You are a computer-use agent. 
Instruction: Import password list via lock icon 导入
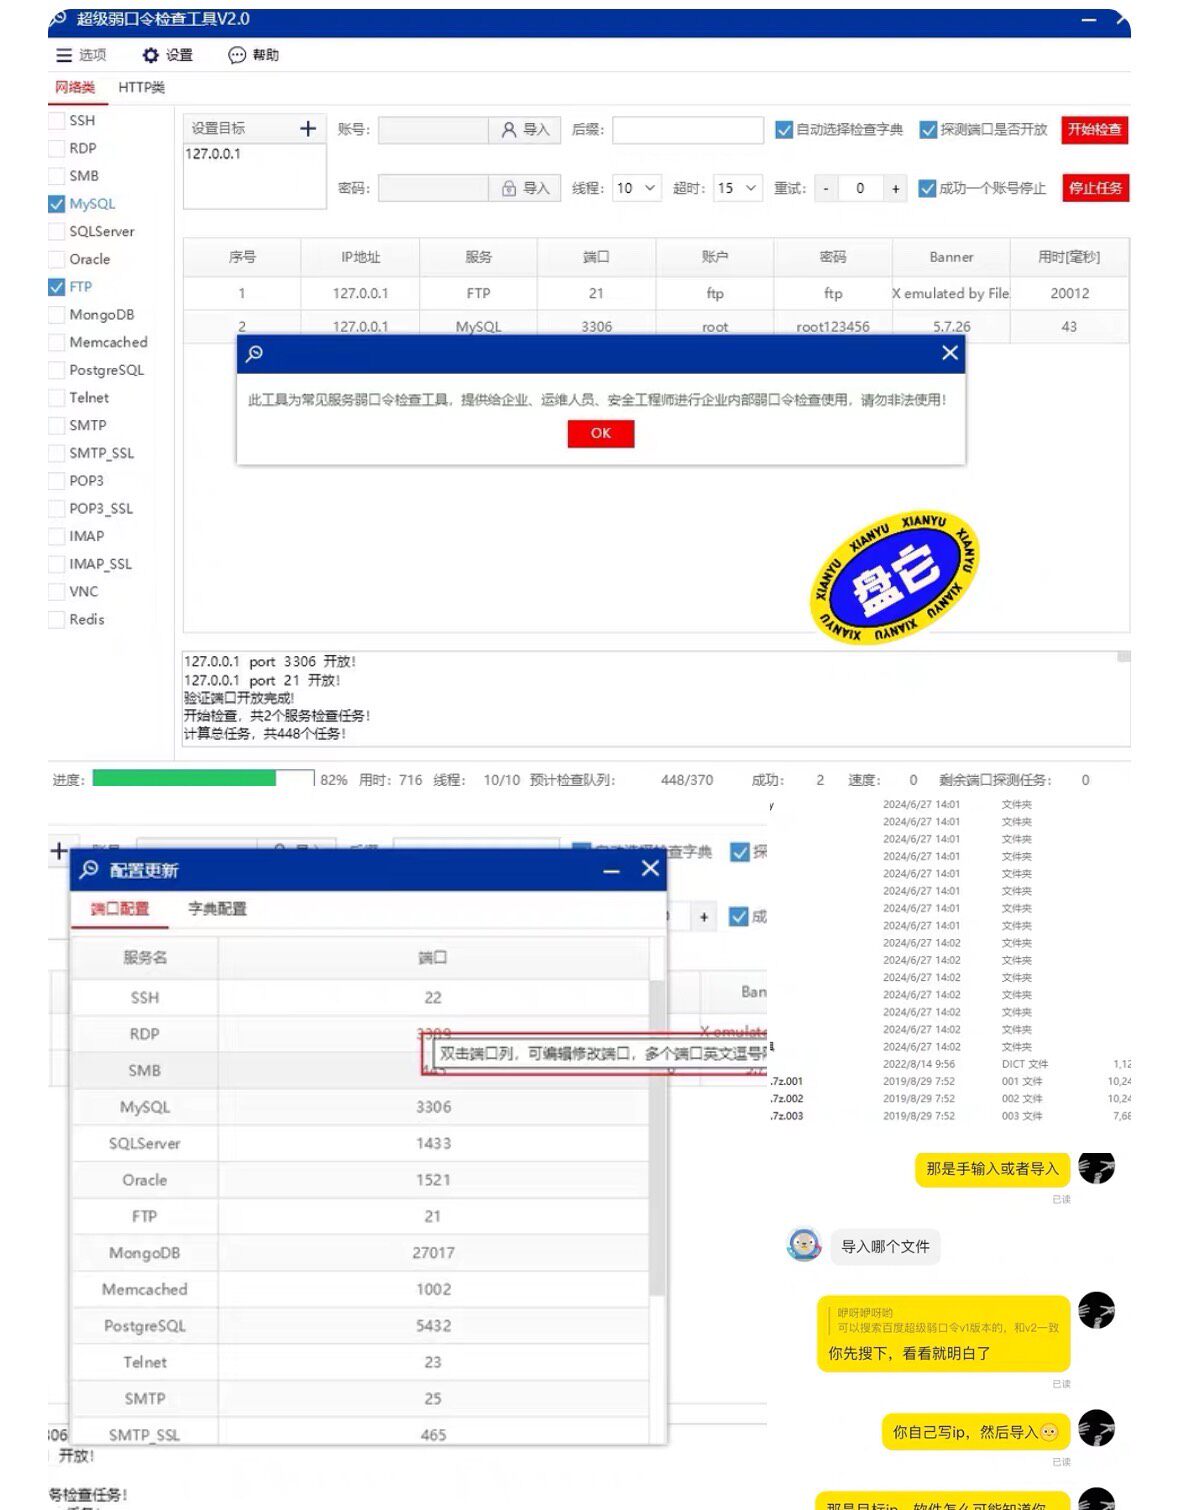(x=525, y=188)
